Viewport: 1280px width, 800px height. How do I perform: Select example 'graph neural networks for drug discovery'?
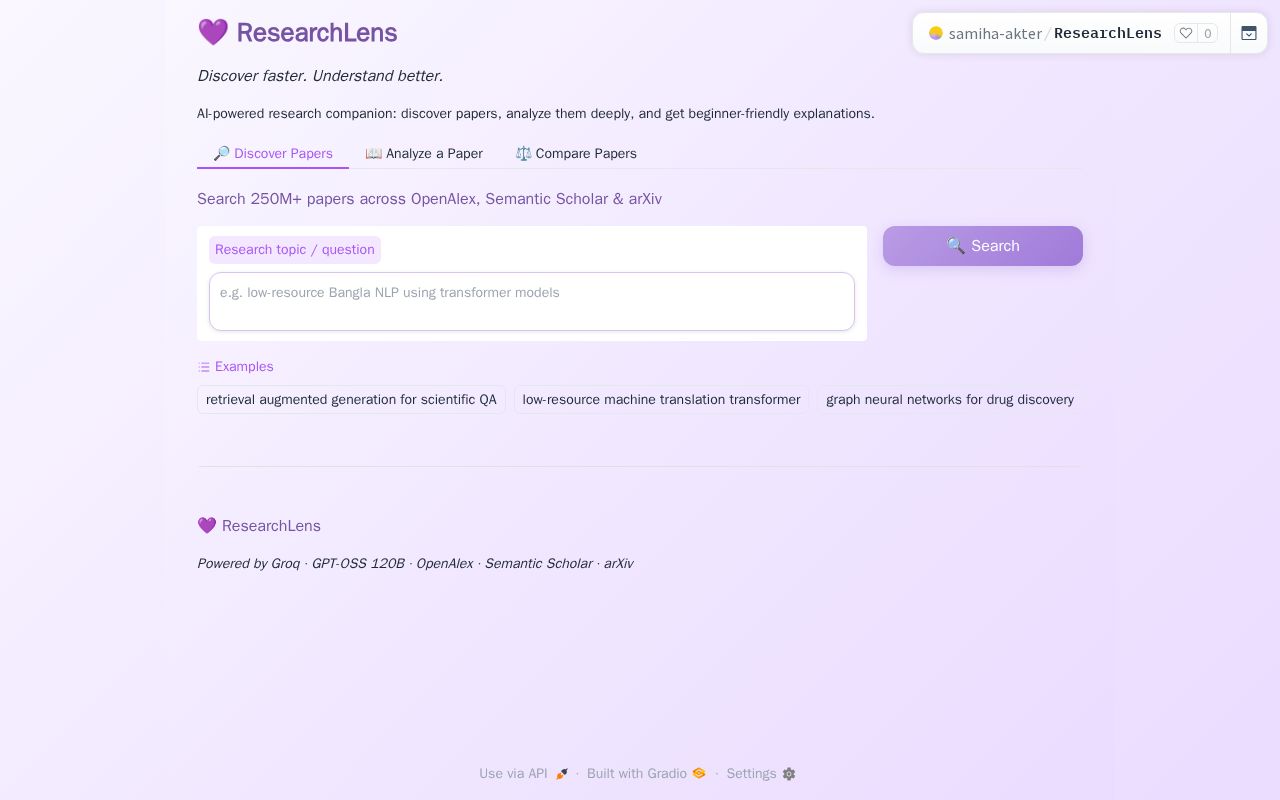950,400
